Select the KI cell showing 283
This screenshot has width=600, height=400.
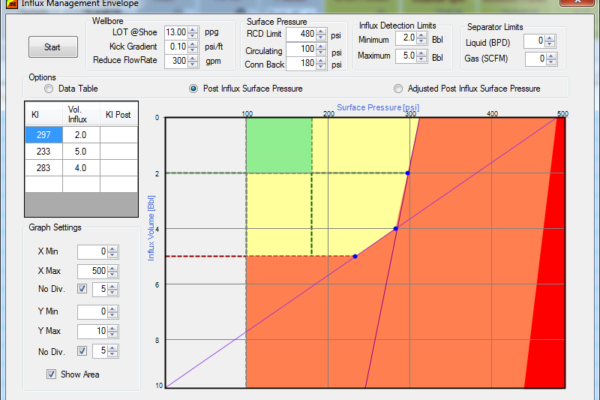pos(44,168)
